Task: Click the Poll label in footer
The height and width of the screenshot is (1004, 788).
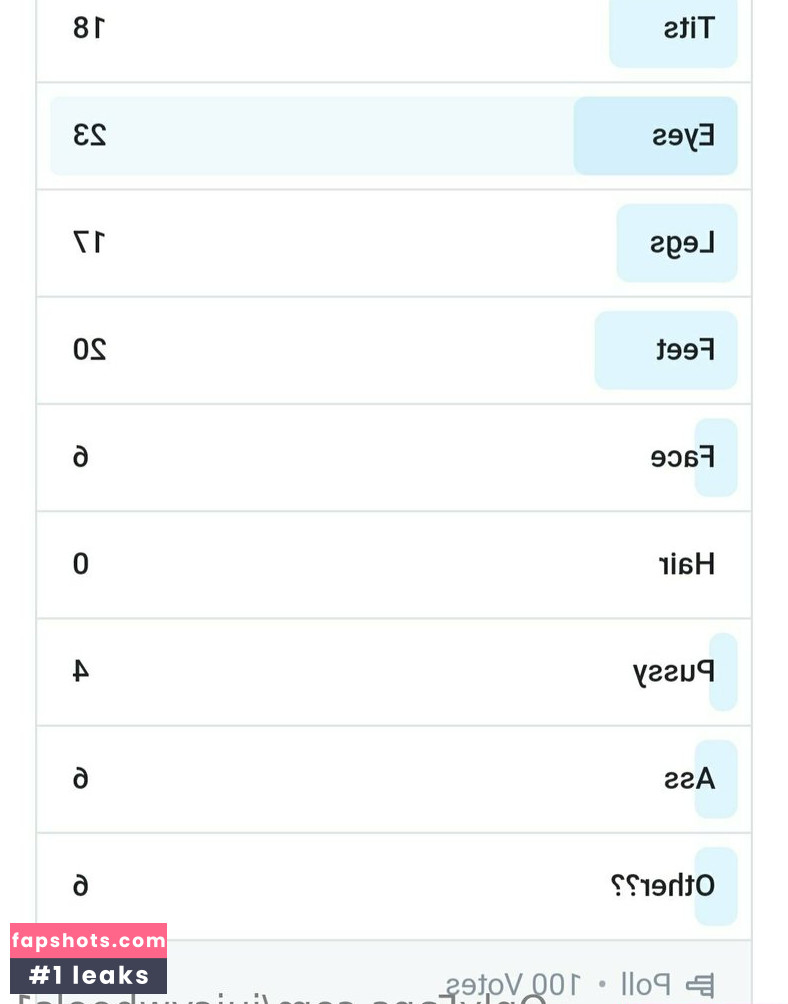Action: tap(645, 984)
